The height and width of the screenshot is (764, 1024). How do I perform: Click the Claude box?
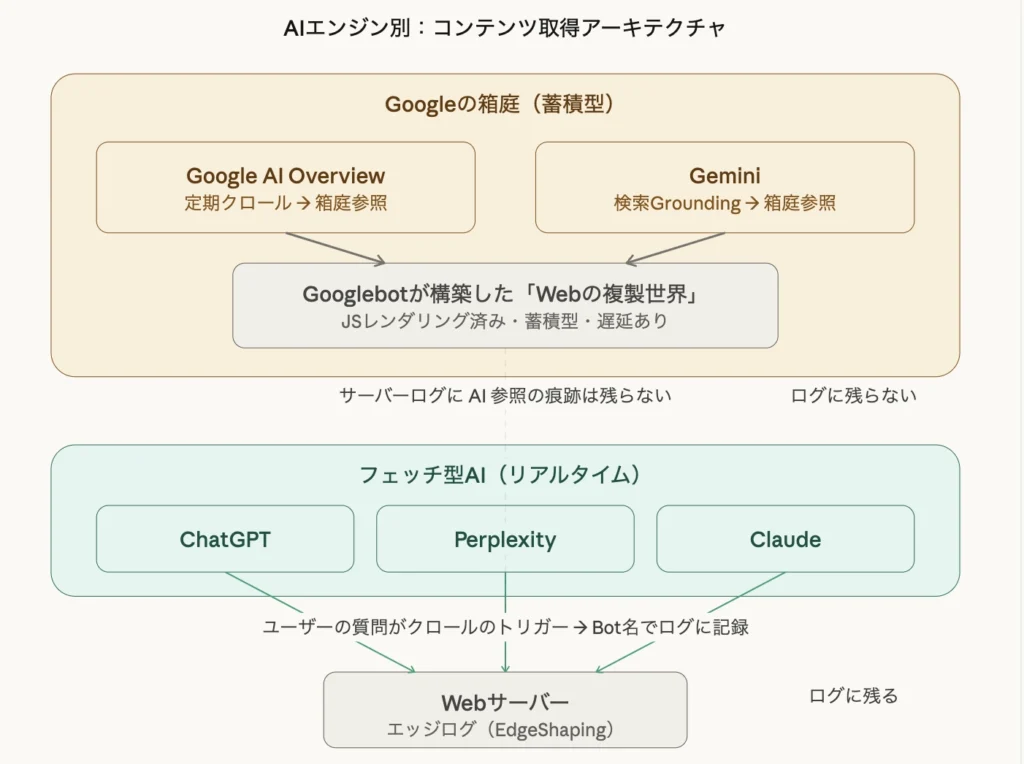[x=785, y=539]
